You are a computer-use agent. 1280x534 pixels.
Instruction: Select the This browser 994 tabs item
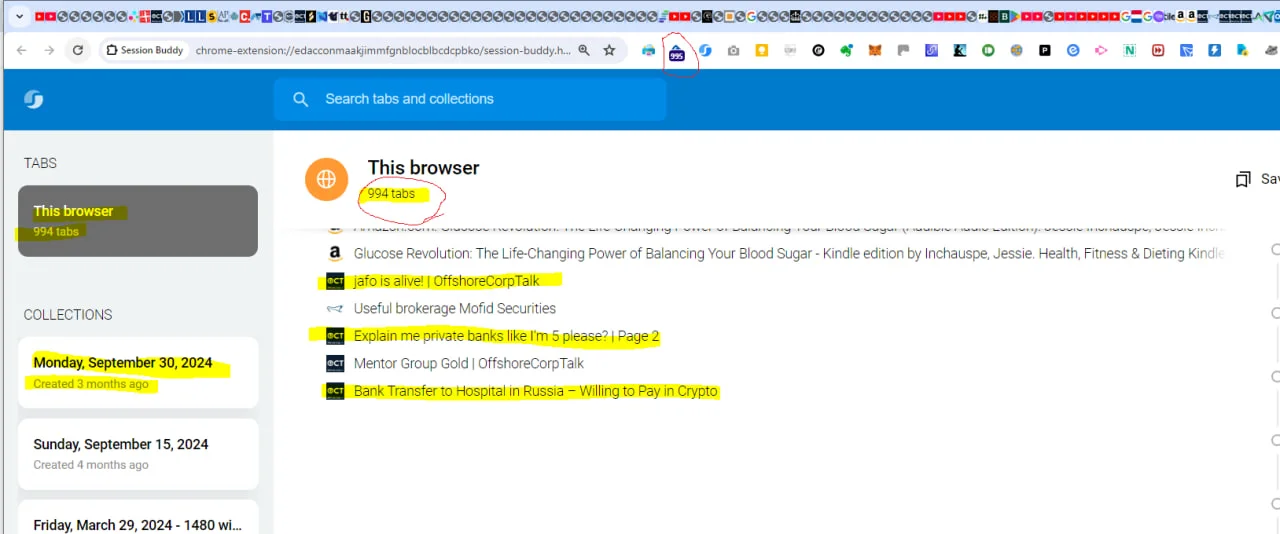coord(138,220)
